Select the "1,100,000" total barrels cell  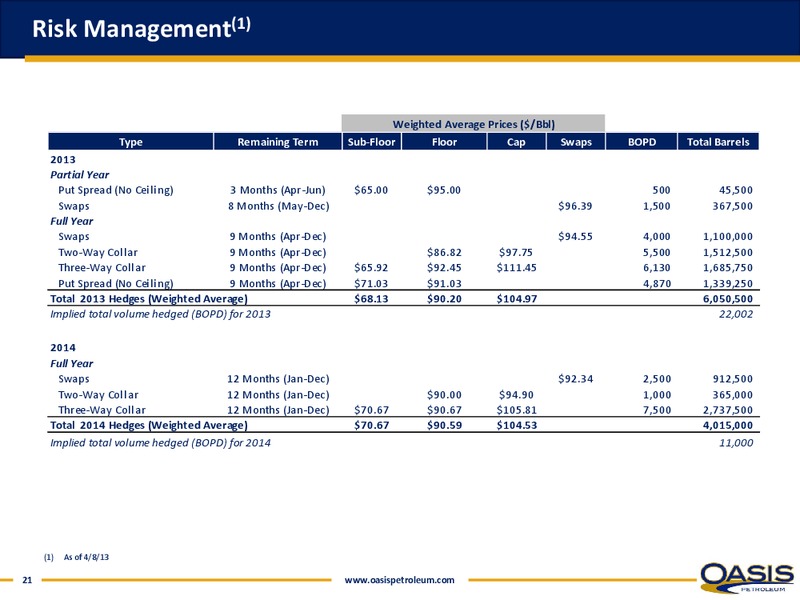[728, 237]
